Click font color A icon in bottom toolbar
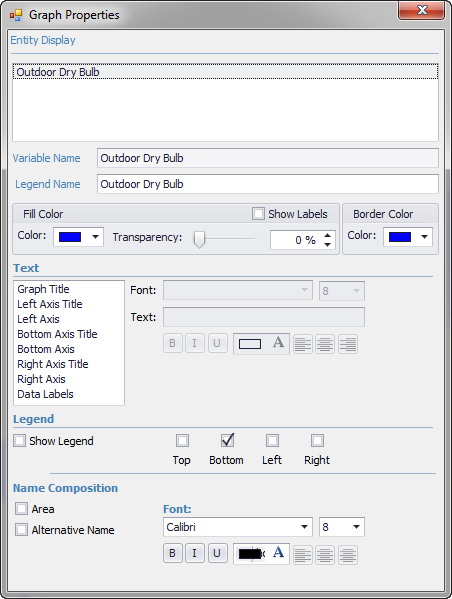 click(x=278, y=552)
